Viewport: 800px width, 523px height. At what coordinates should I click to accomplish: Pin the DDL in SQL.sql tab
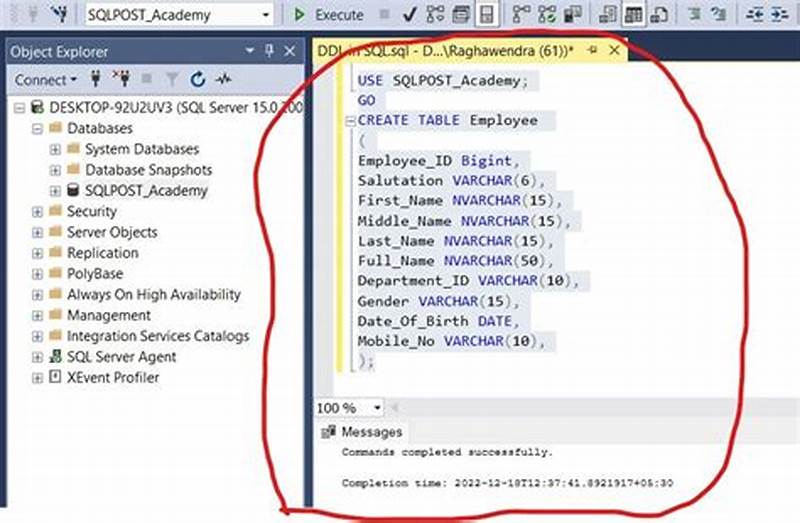(x=593, y=50)
